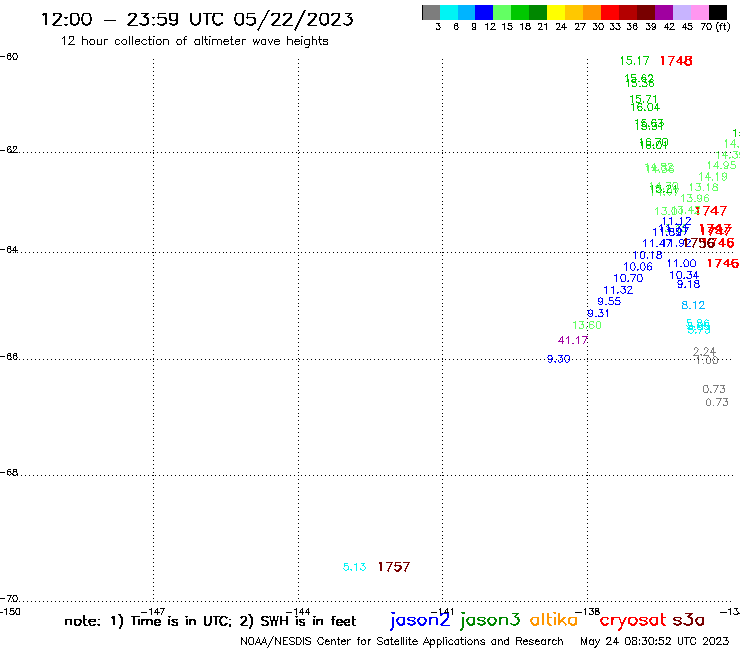This screenshot has height=650, width=740.
Task: Click the title 12:00 – 23:59 UTC 05/22/2023
Action: [x=197, y=19]
